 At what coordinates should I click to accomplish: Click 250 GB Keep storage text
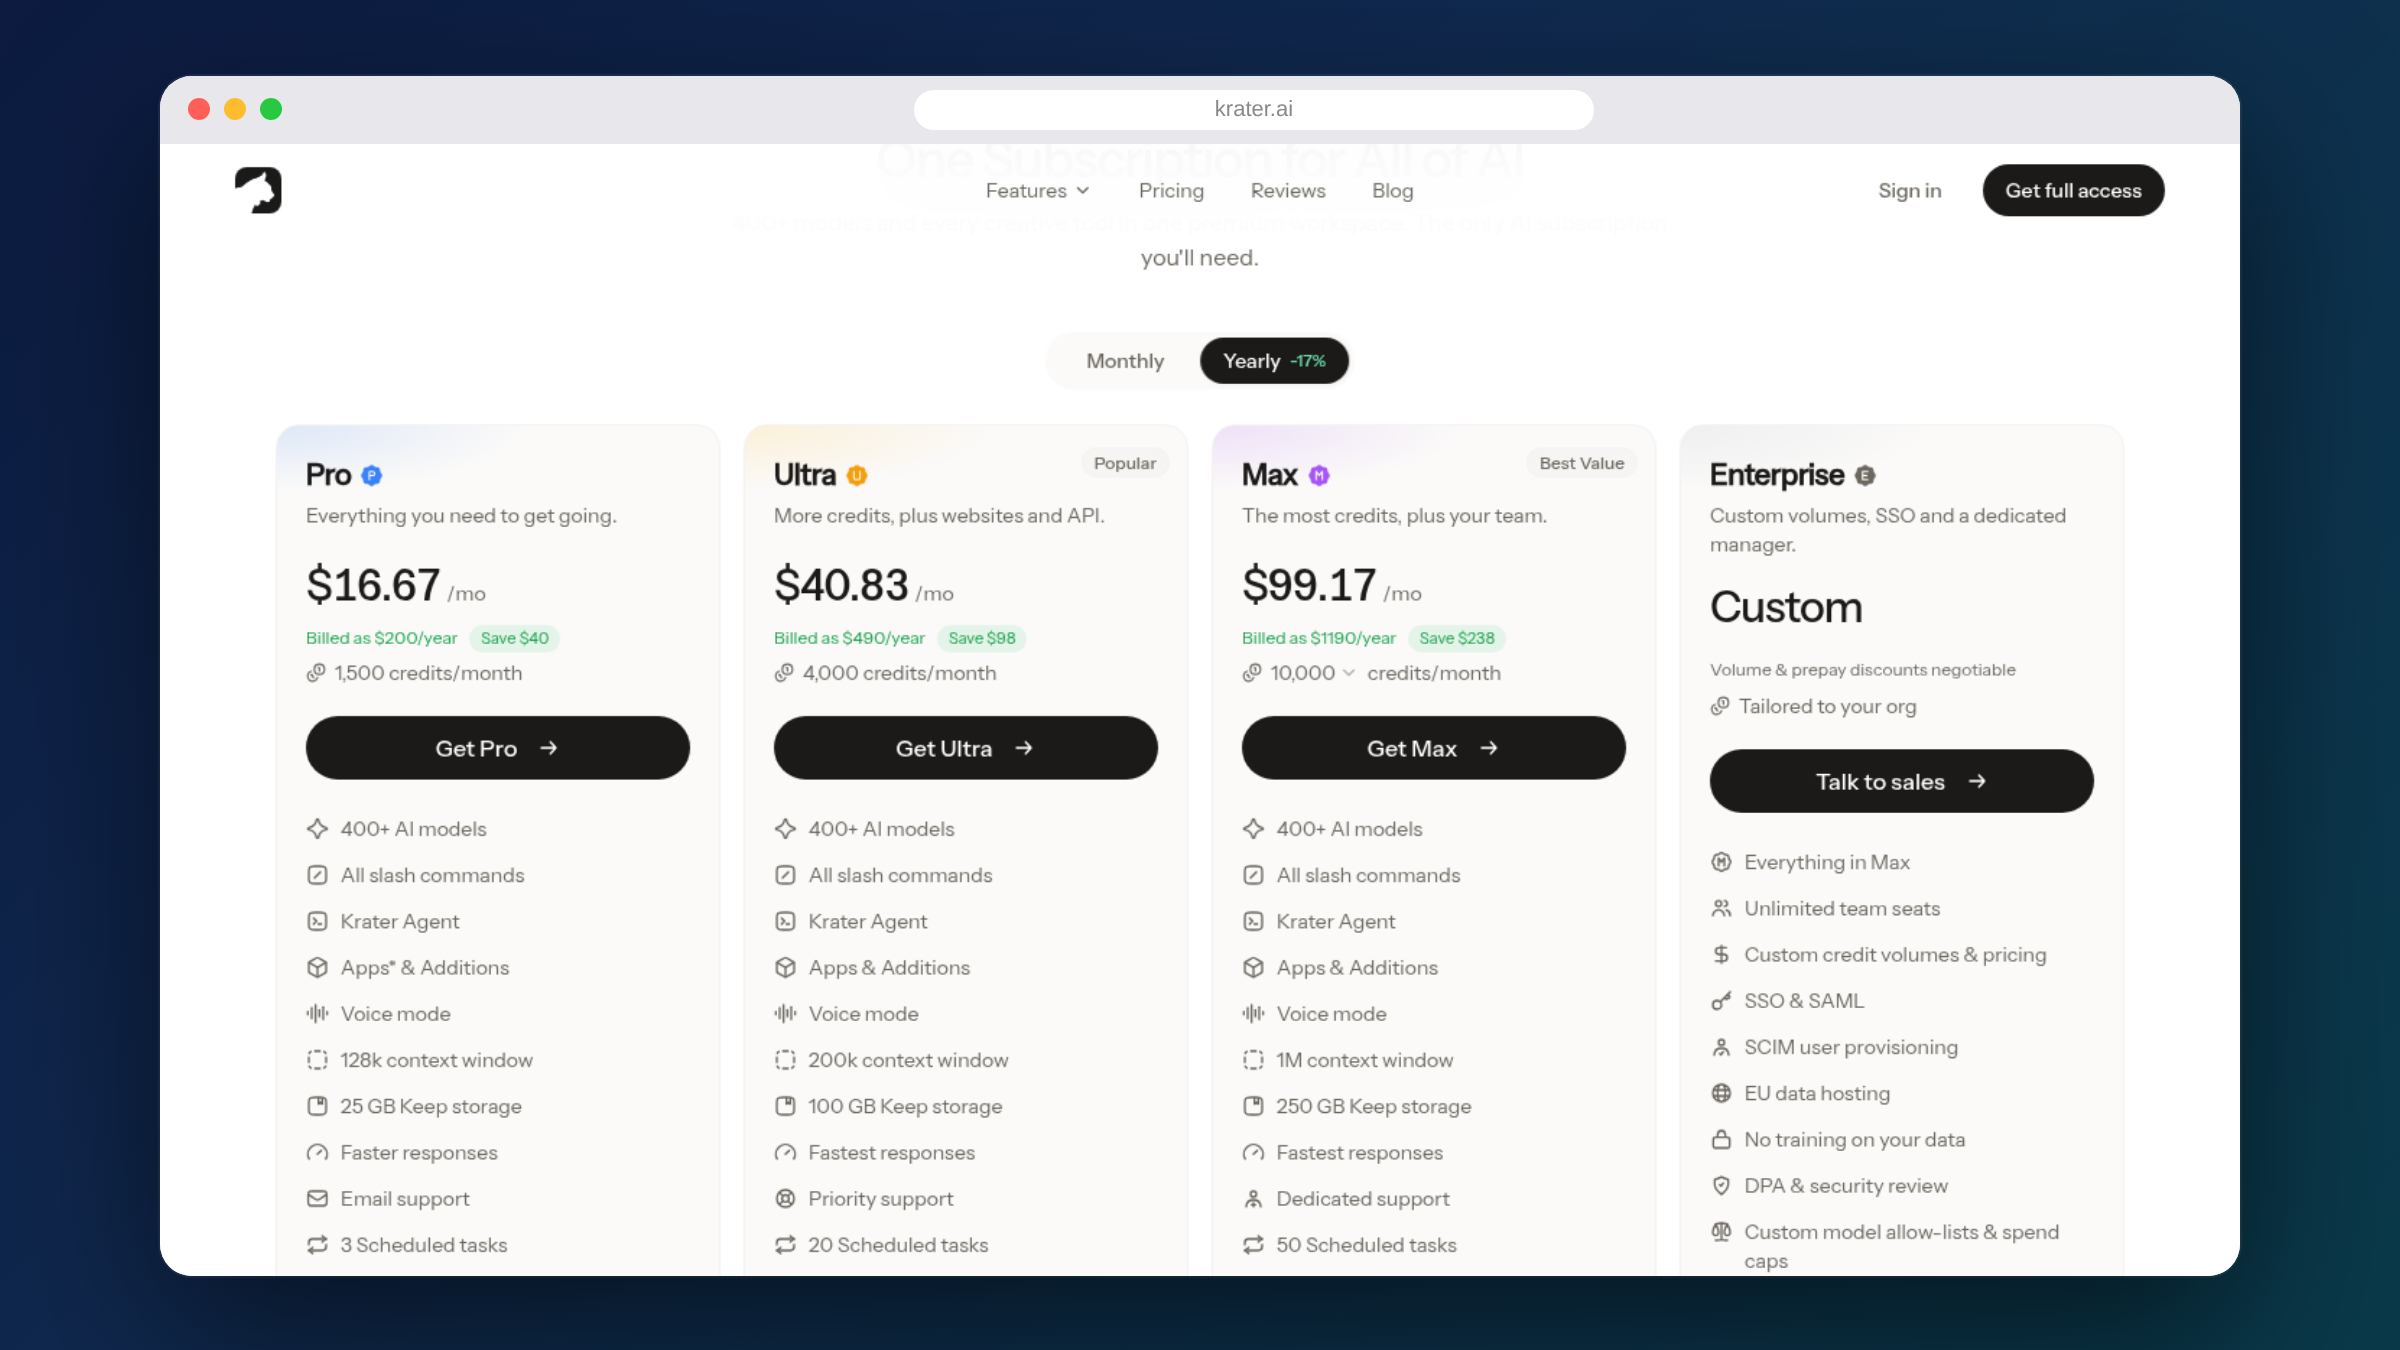tap(1373, 1106)
